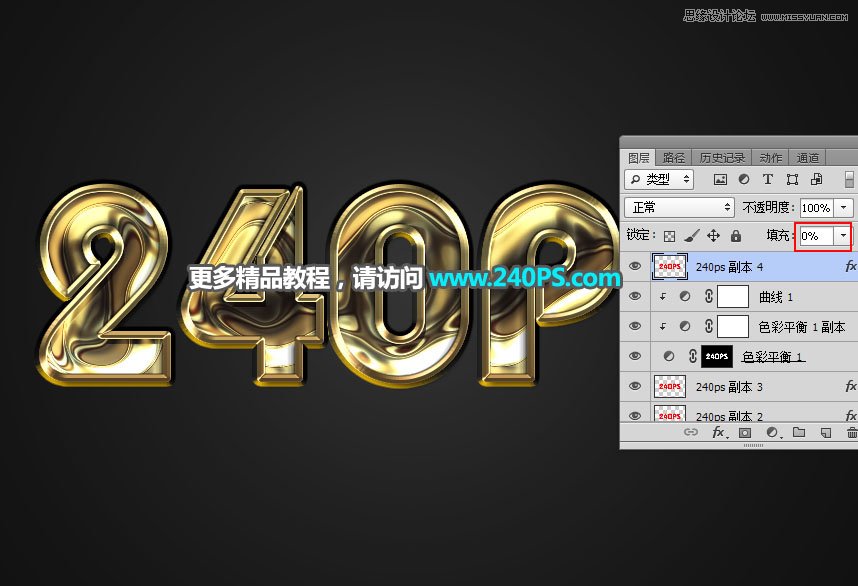The height and width of the screenshot is (586, 858).
Task: Hide the 240ps 副本 3 layer
Action: (635, 386)
